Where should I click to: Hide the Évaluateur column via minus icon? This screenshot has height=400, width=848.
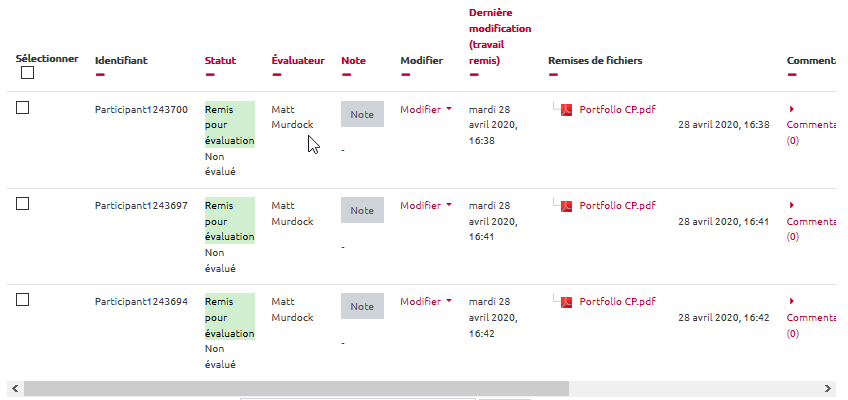click(277, 74)
